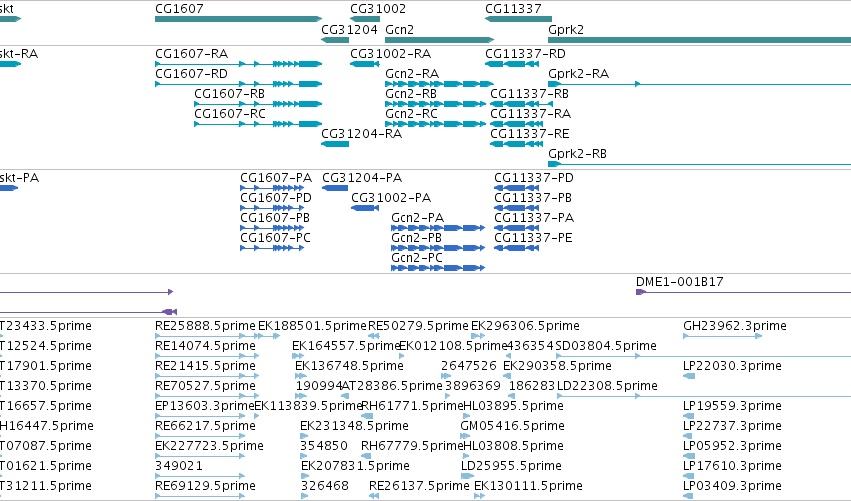This screenshot has width=851, height=501.
Task: Click protein CG11337-PA
Action: click(x=516, y=228)
